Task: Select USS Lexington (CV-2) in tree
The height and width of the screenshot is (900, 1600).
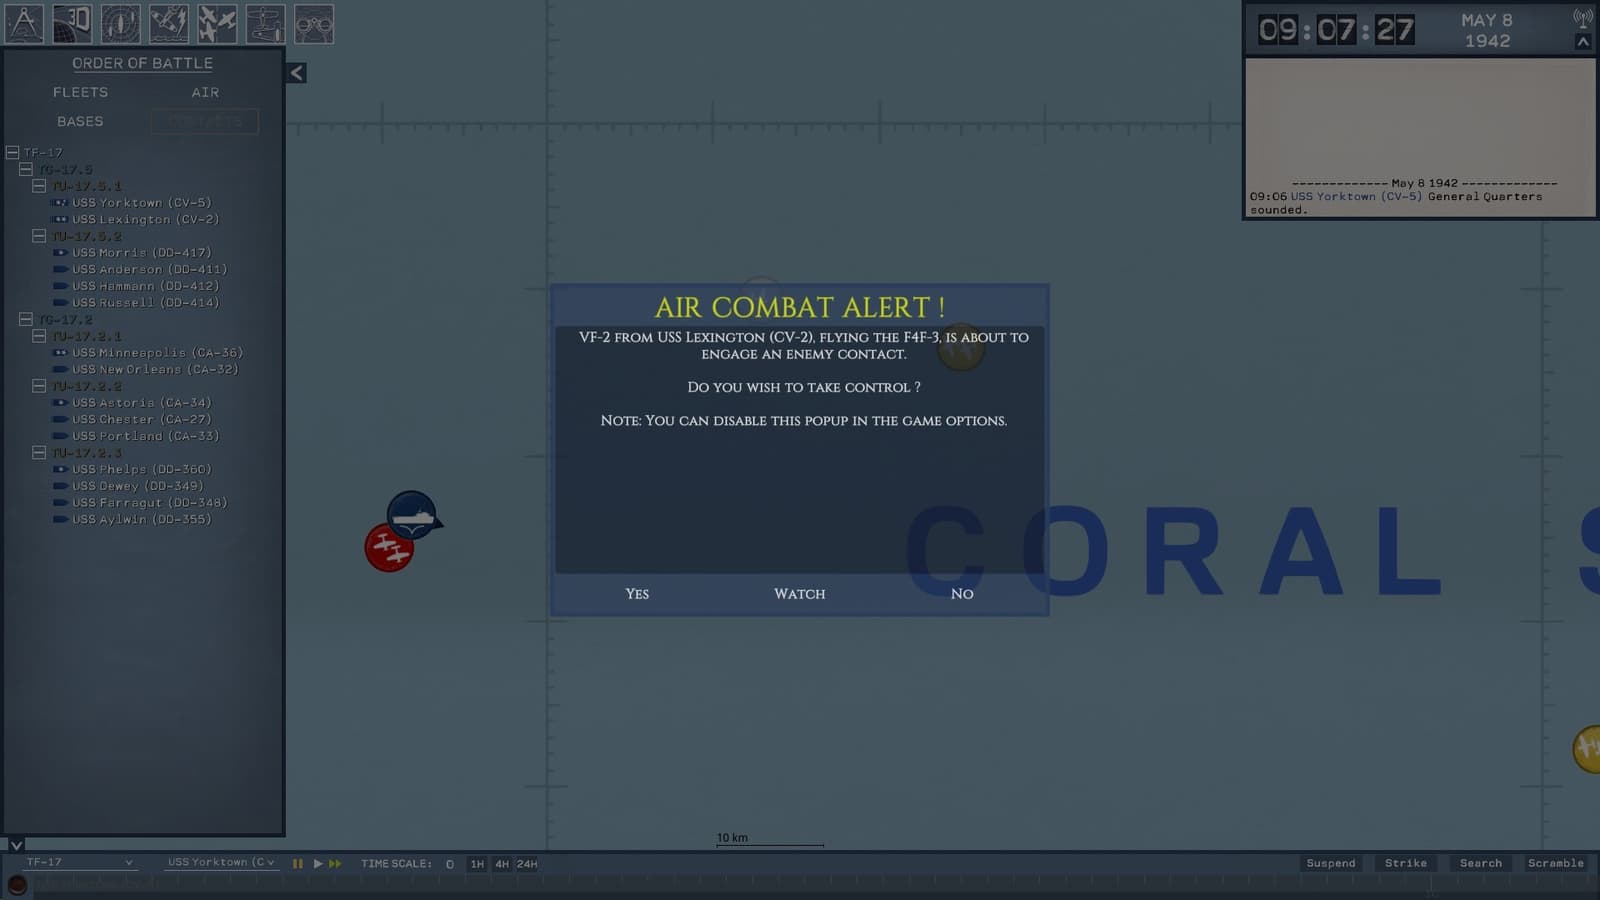Action: (x=146, y=219)
